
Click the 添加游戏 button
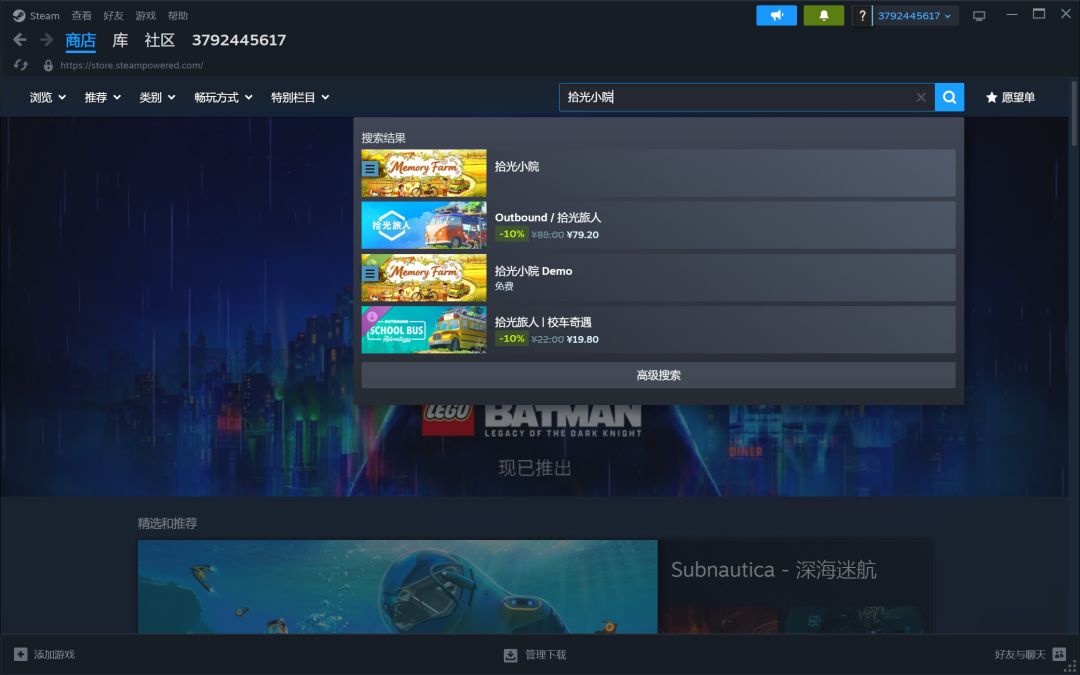(45, 654)
